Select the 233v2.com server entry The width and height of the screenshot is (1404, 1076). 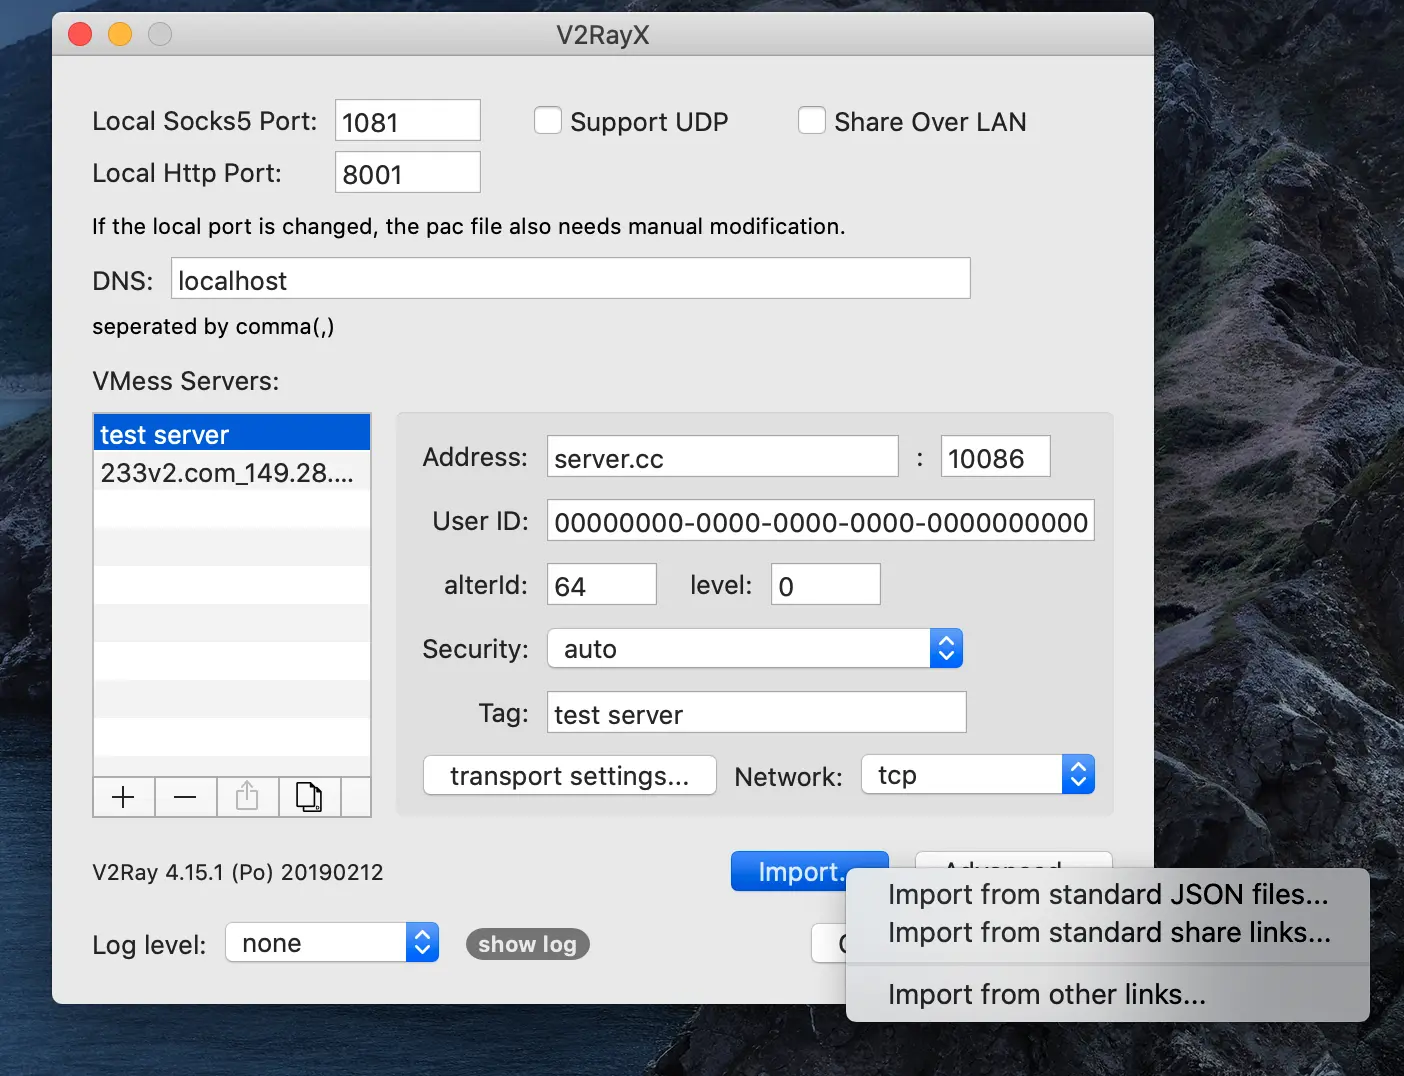coord(232,472)
